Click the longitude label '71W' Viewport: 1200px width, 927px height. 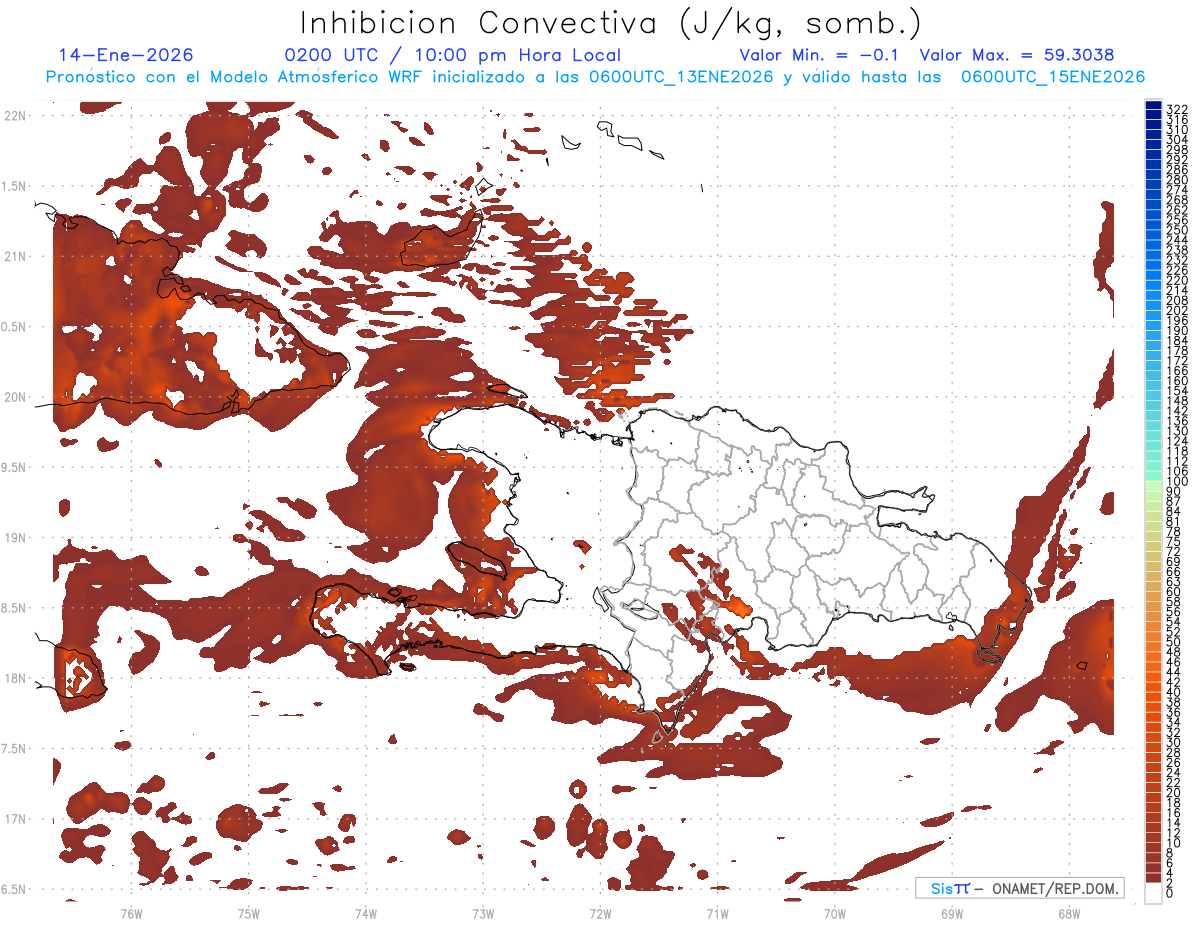pyautogui.click(x=717, y=914)
